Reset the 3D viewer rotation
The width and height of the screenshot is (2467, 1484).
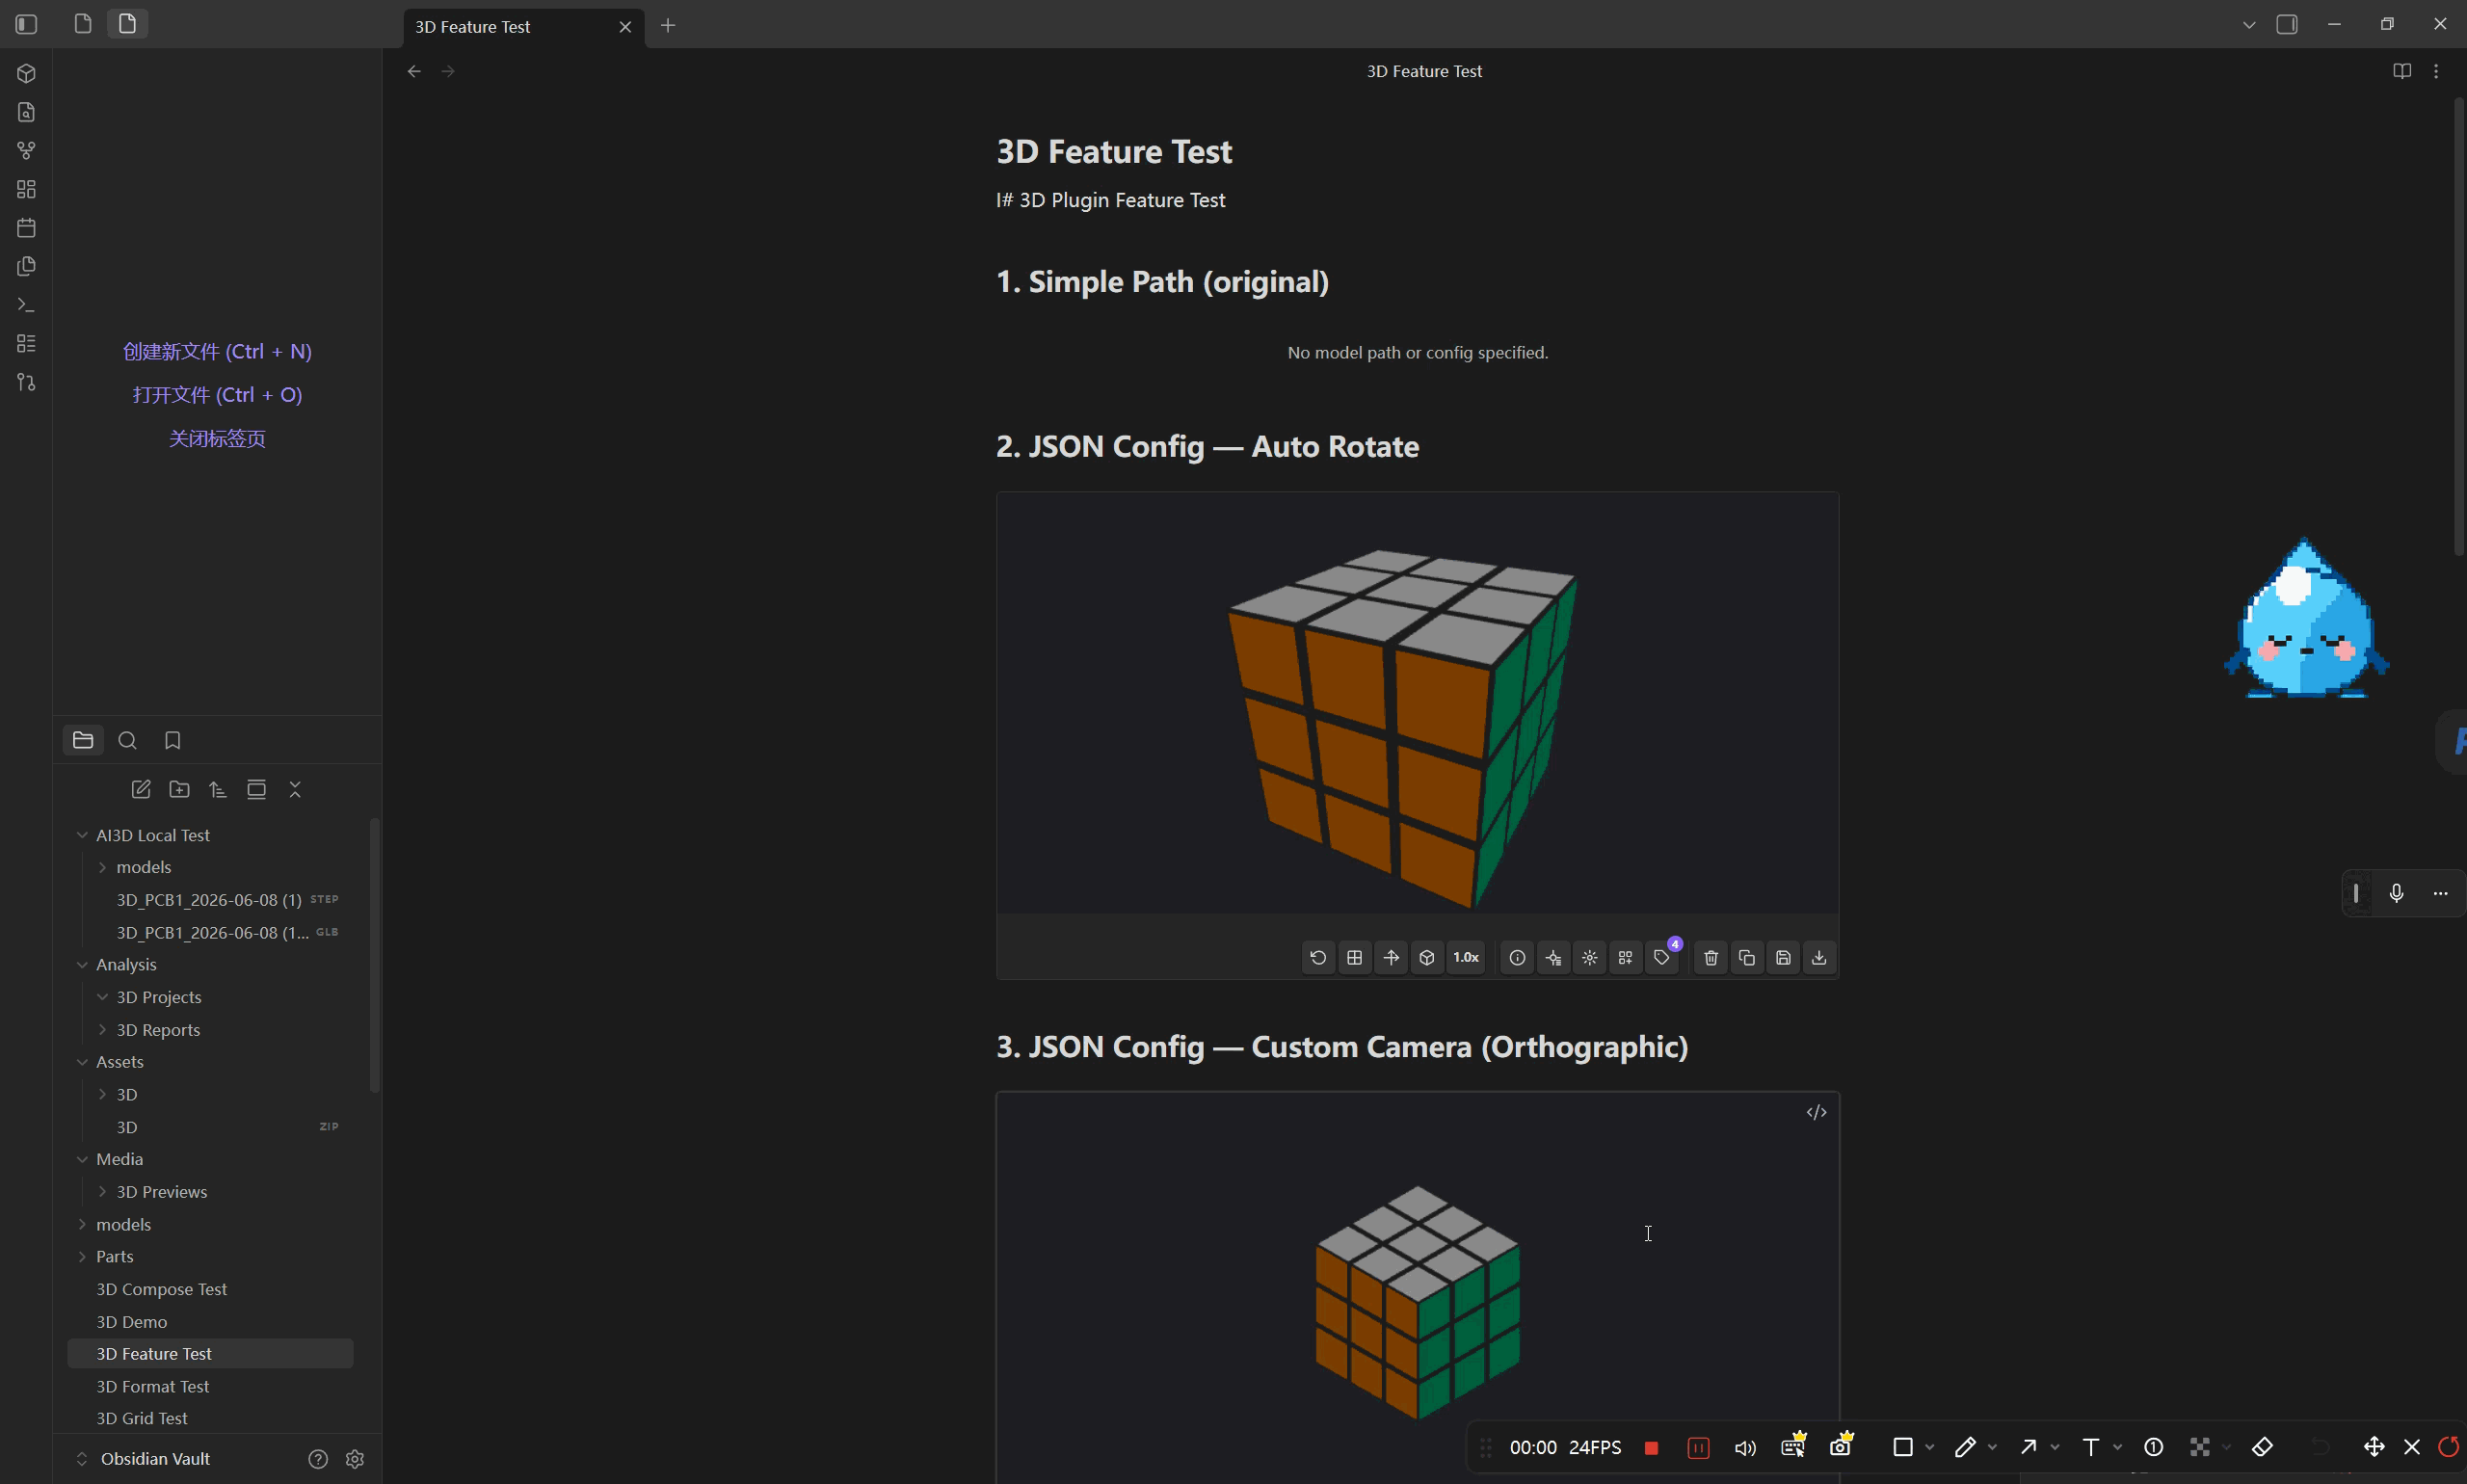1318,958
